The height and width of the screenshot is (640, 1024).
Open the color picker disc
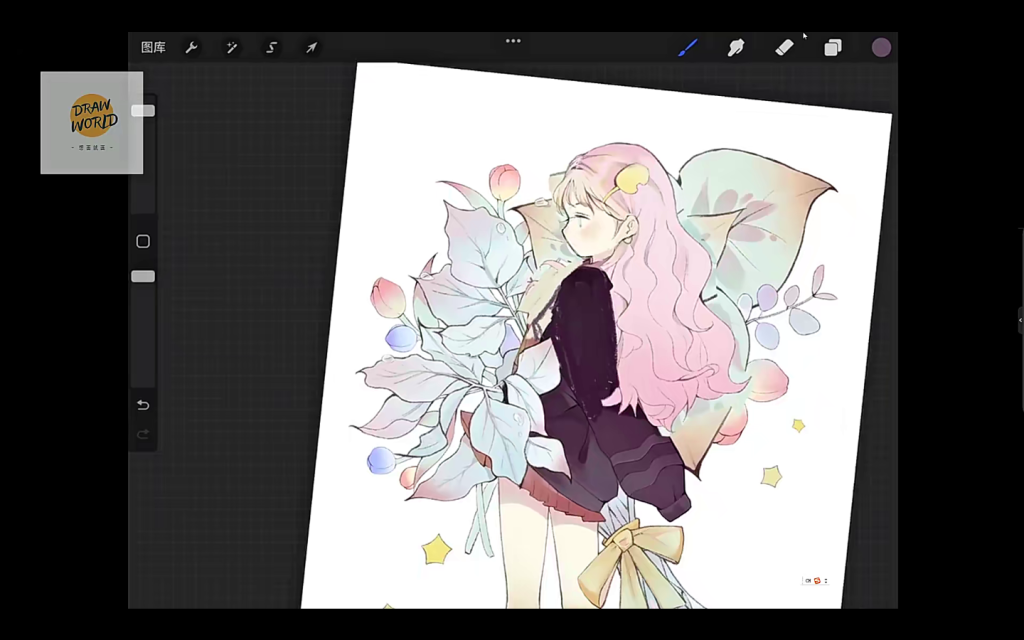pos(881,47)
